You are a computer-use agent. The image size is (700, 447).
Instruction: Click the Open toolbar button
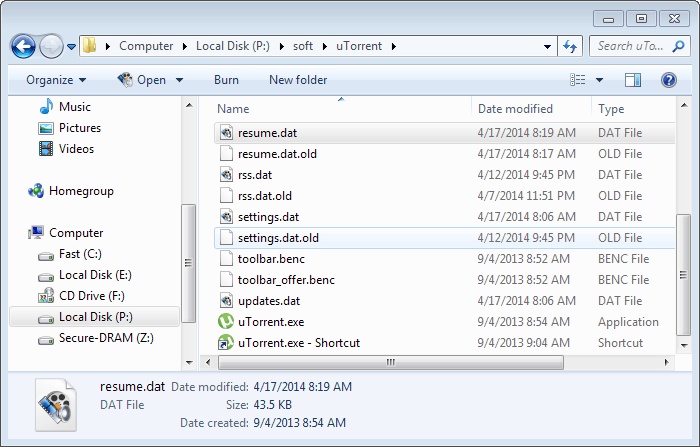coord(142,80)
